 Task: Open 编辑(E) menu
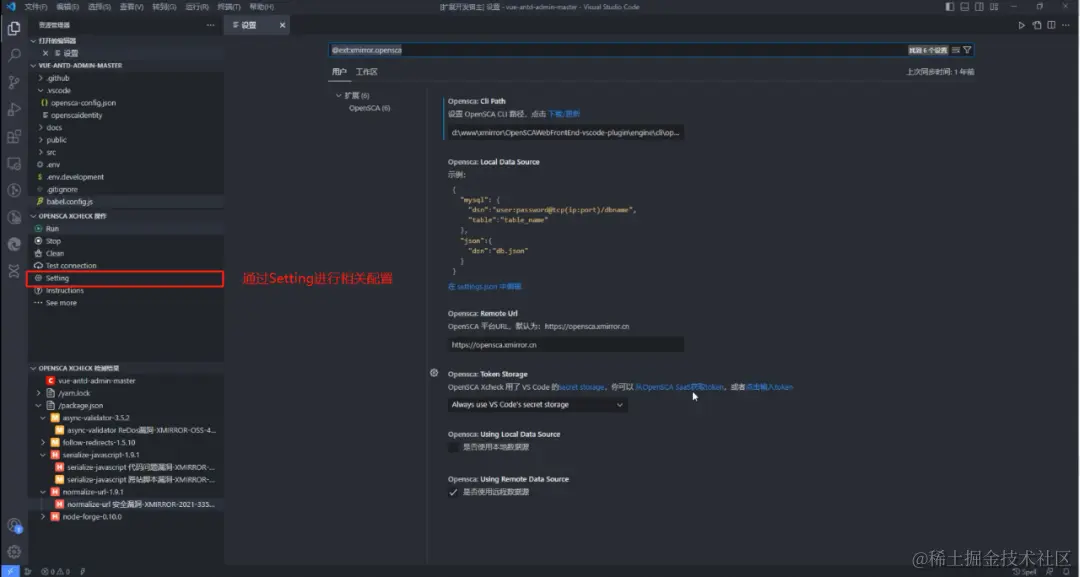pyautogui.click(x=67, y=7)
